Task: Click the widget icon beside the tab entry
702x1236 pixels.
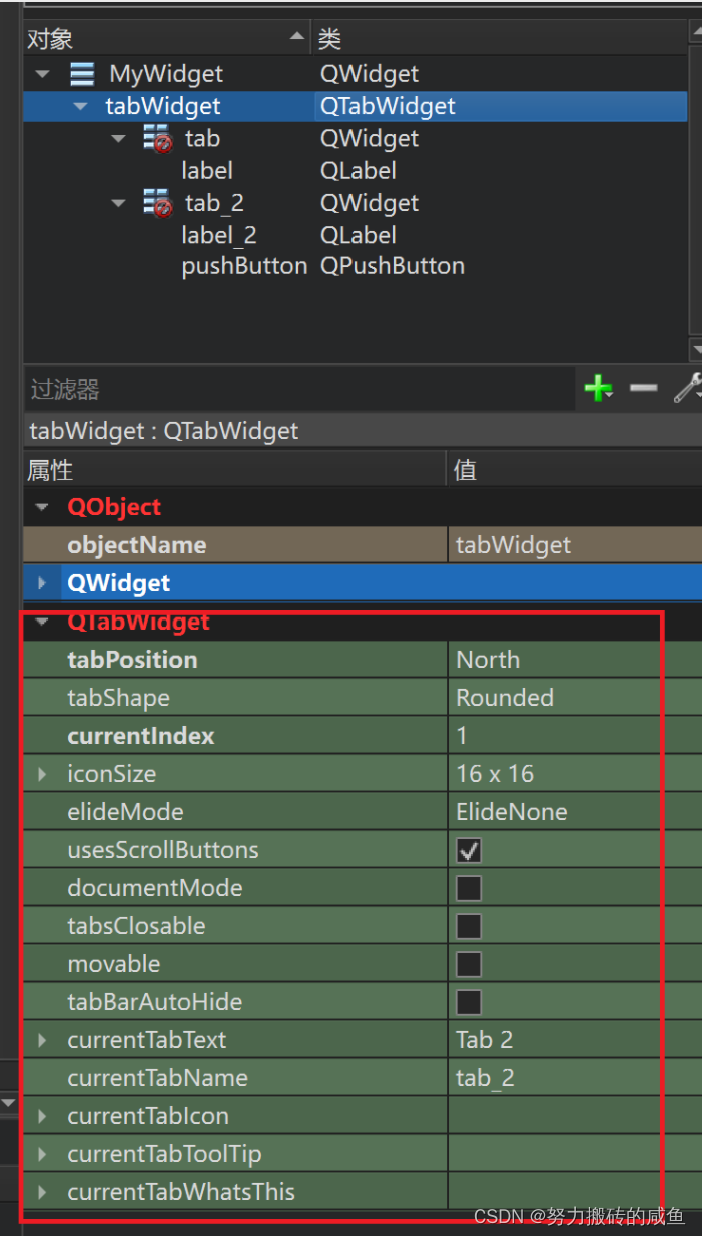Action: pyautogui.click(x=157, y=138)
